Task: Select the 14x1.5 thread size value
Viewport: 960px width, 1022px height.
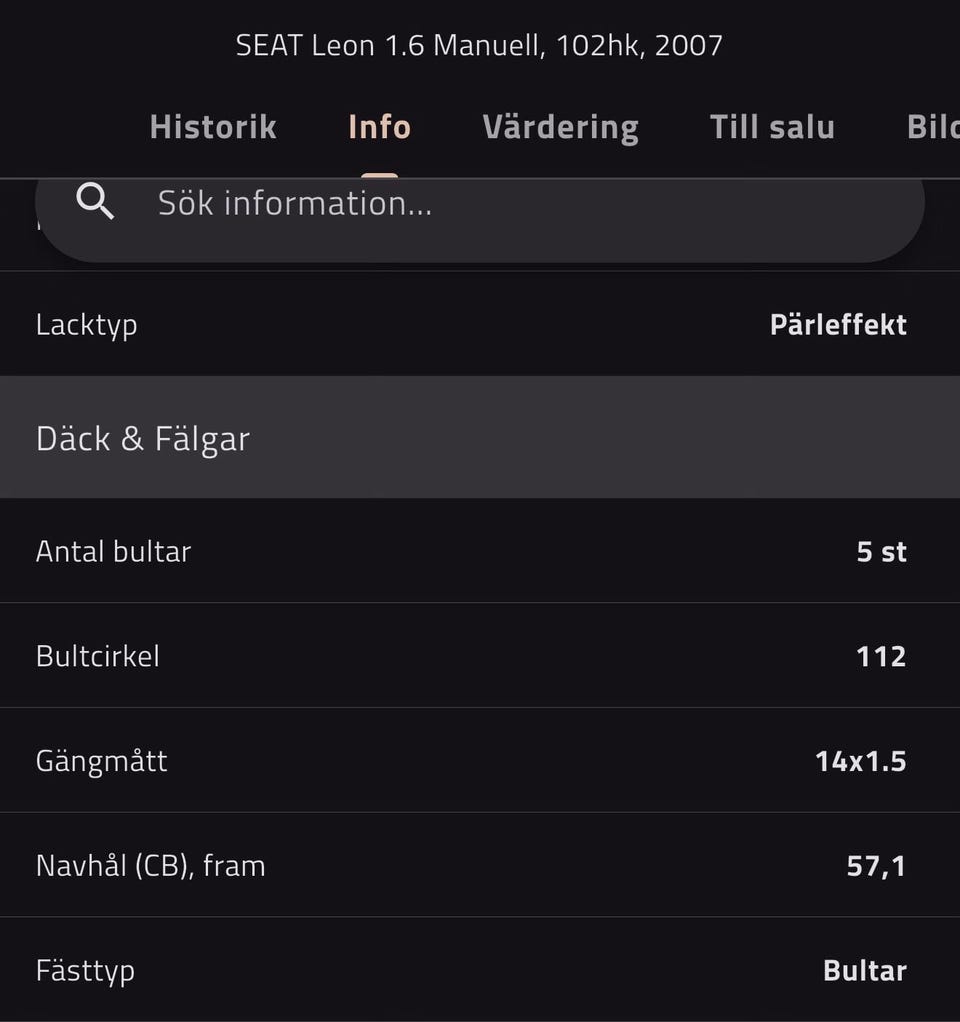Action: click(860, 761)
